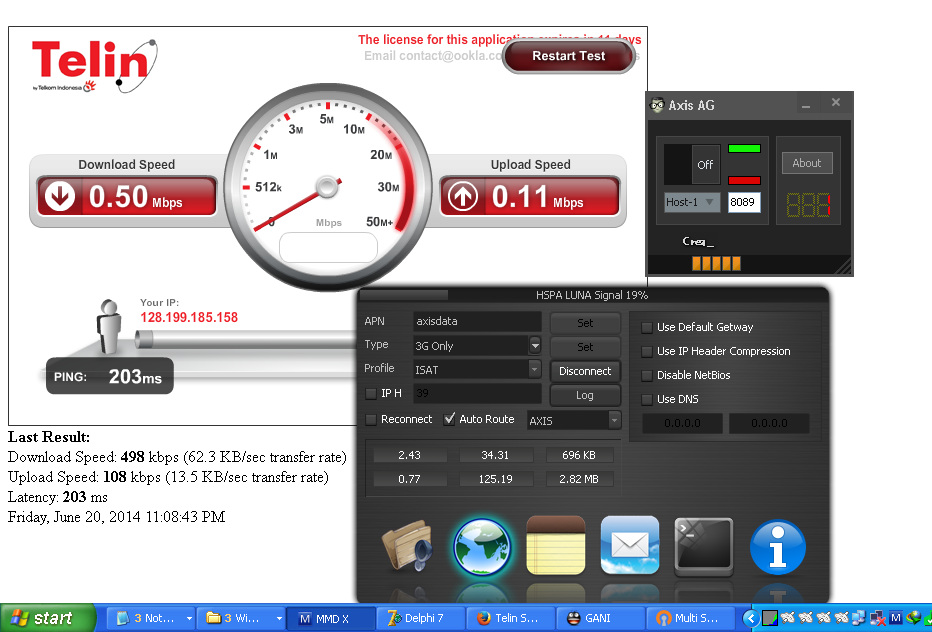Click the Restart Test button
This screenshot has height=632, width=932.
click(x=569, y=56)
